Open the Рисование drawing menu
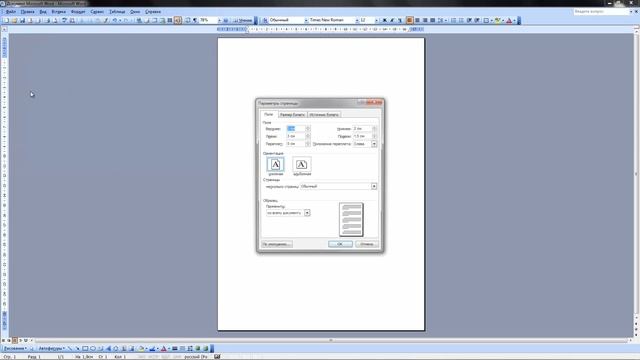Image resolution: width=640 pixels, height=360 pixels. click(15, 349)
